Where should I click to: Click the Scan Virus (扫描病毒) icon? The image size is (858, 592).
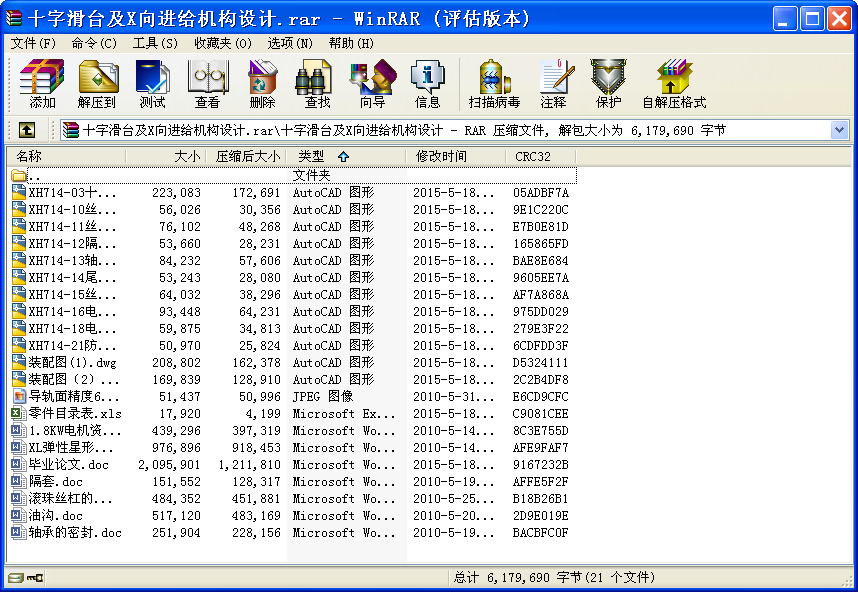(x=494, y=84)
